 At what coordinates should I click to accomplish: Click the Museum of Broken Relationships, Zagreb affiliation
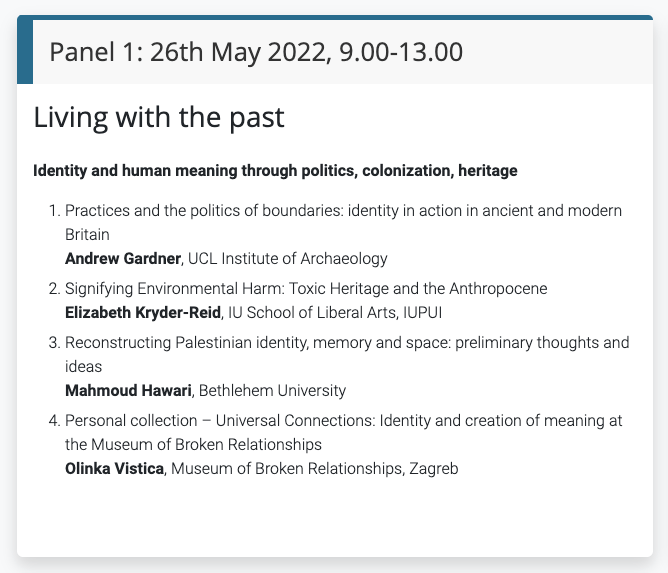point(314,468)
